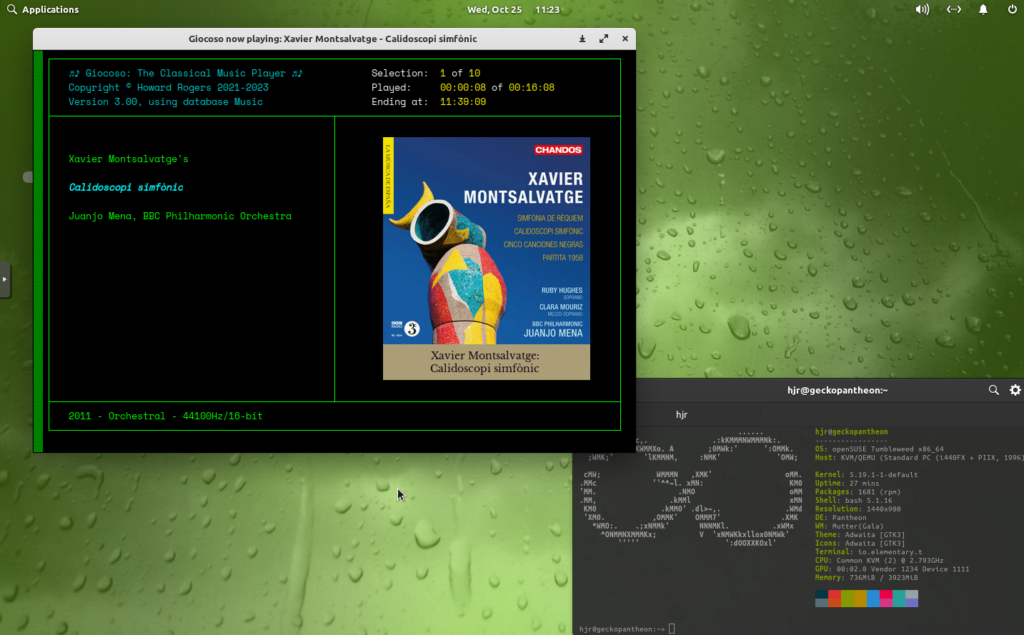The width and height of the screenshot is (1024, 635).
Task: Open the calendar from the date and time
Action: point(513,10)
